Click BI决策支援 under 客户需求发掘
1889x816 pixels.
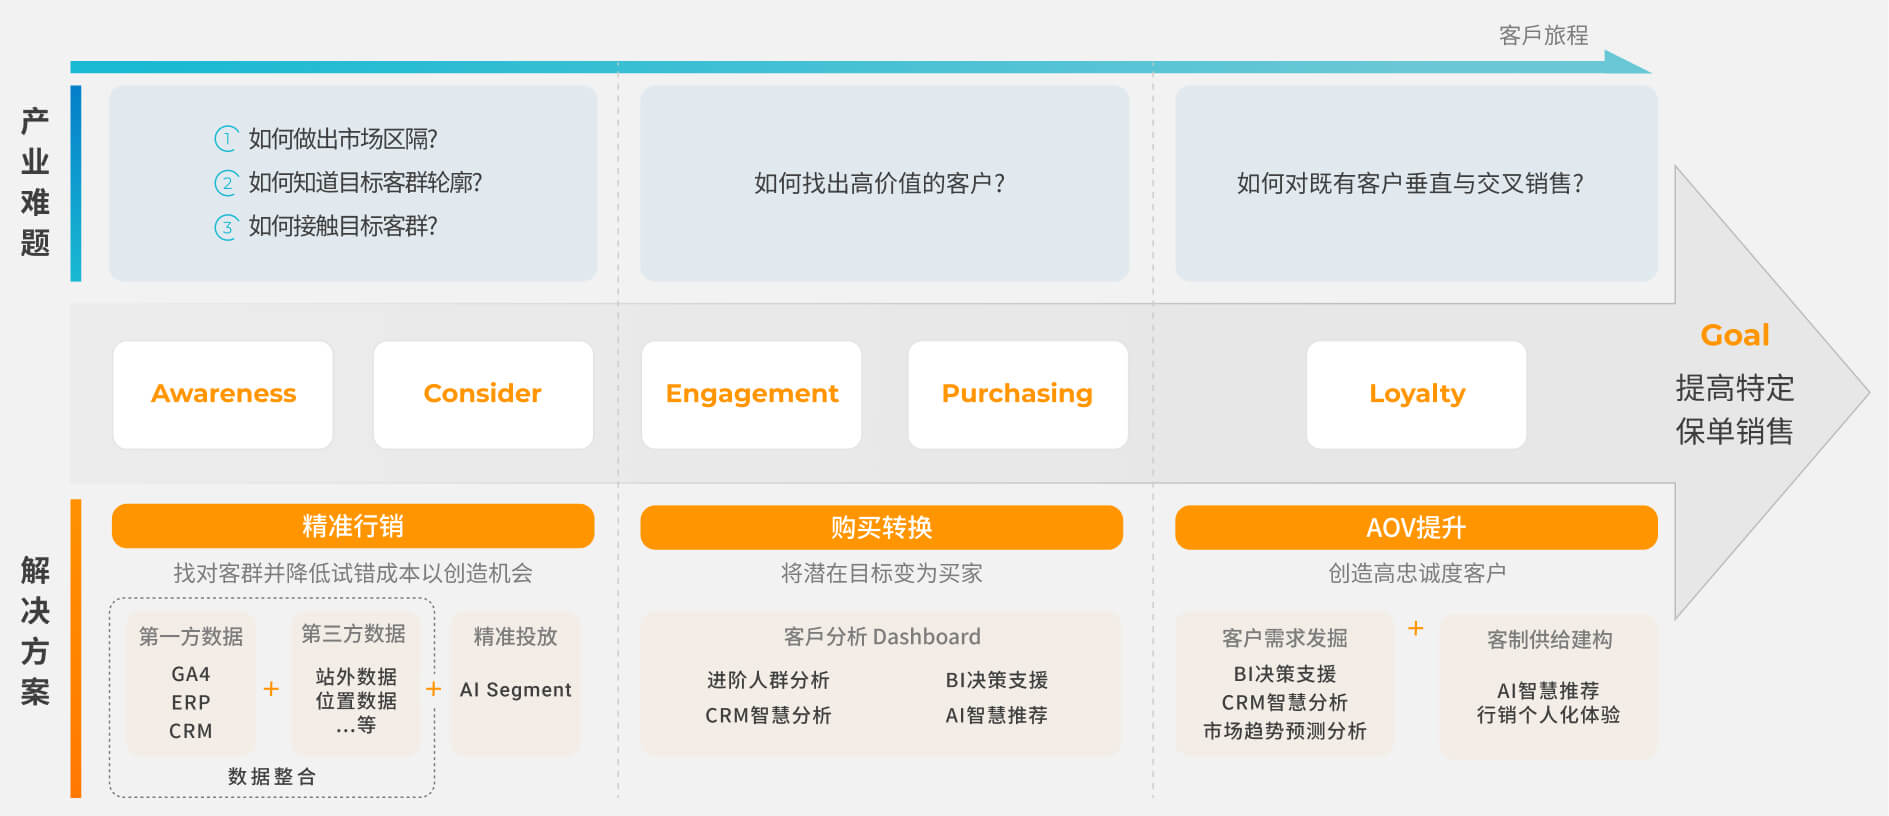(1285, 674)
